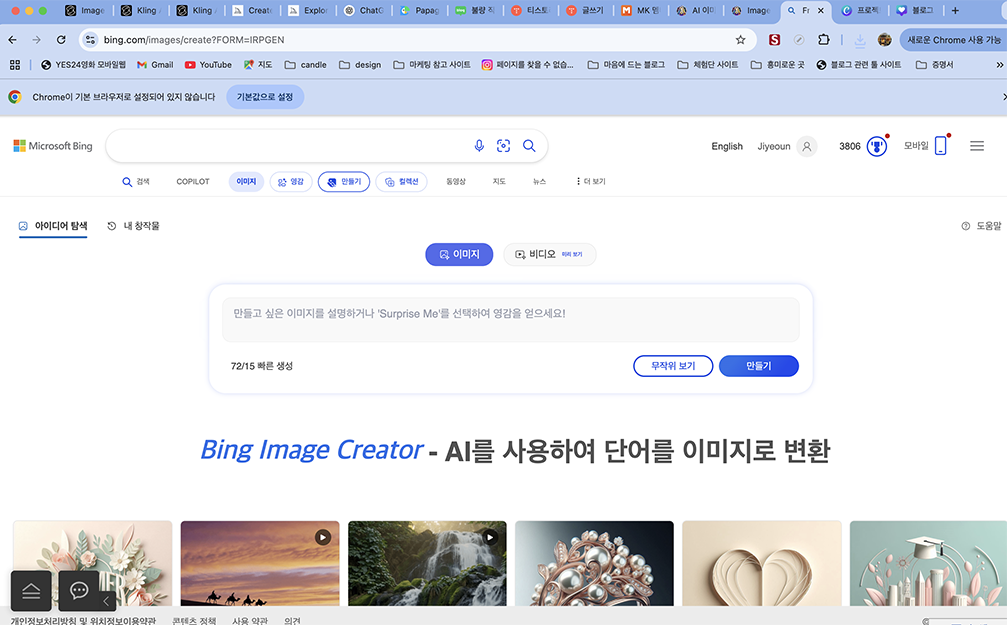
Task: Open the 뉴스 news tab
Action: [539, 182]
